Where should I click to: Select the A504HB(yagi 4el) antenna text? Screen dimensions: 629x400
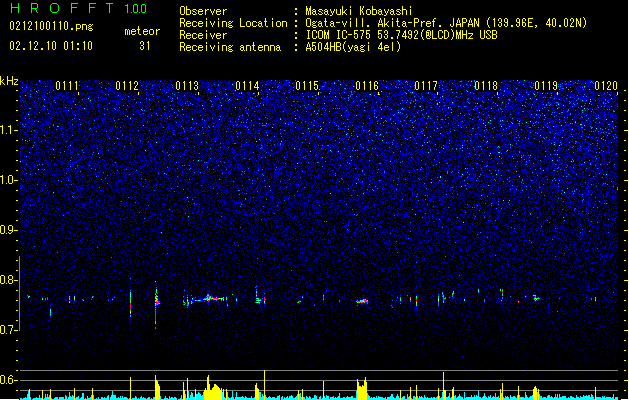353,47
